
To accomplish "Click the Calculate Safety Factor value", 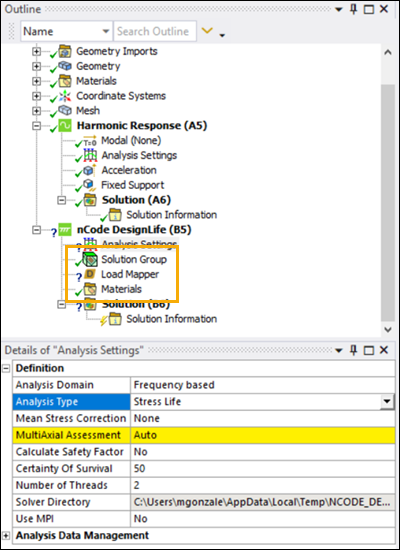I will (x=263, y=452).
